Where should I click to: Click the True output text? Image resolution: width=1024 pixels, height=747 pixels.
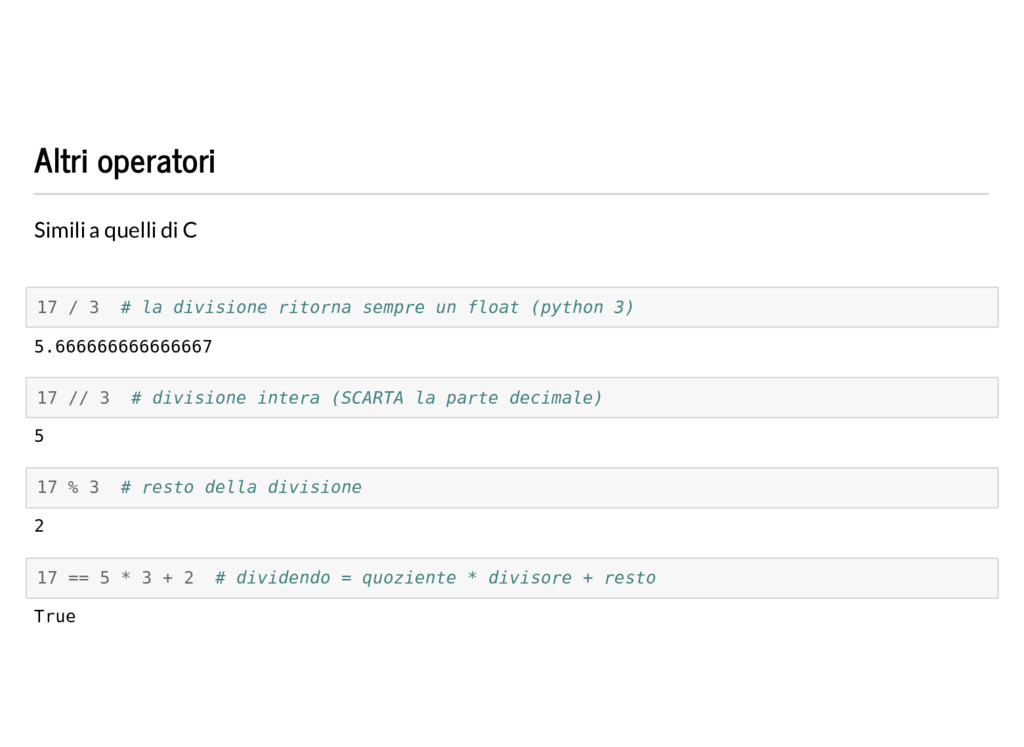tap(55, 616)
